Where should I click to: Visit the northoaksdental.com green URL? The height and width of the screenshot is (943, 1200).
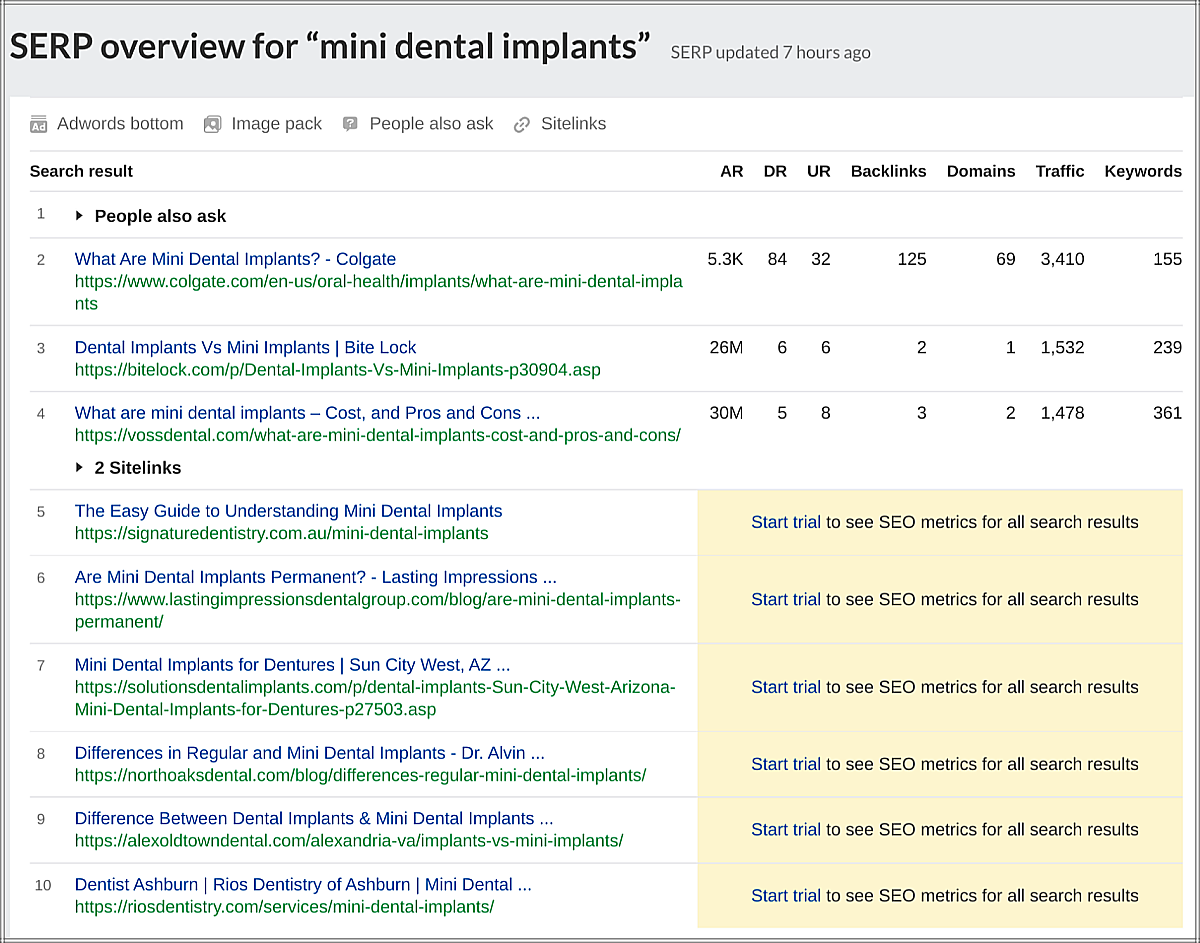[x=360, y=775]
